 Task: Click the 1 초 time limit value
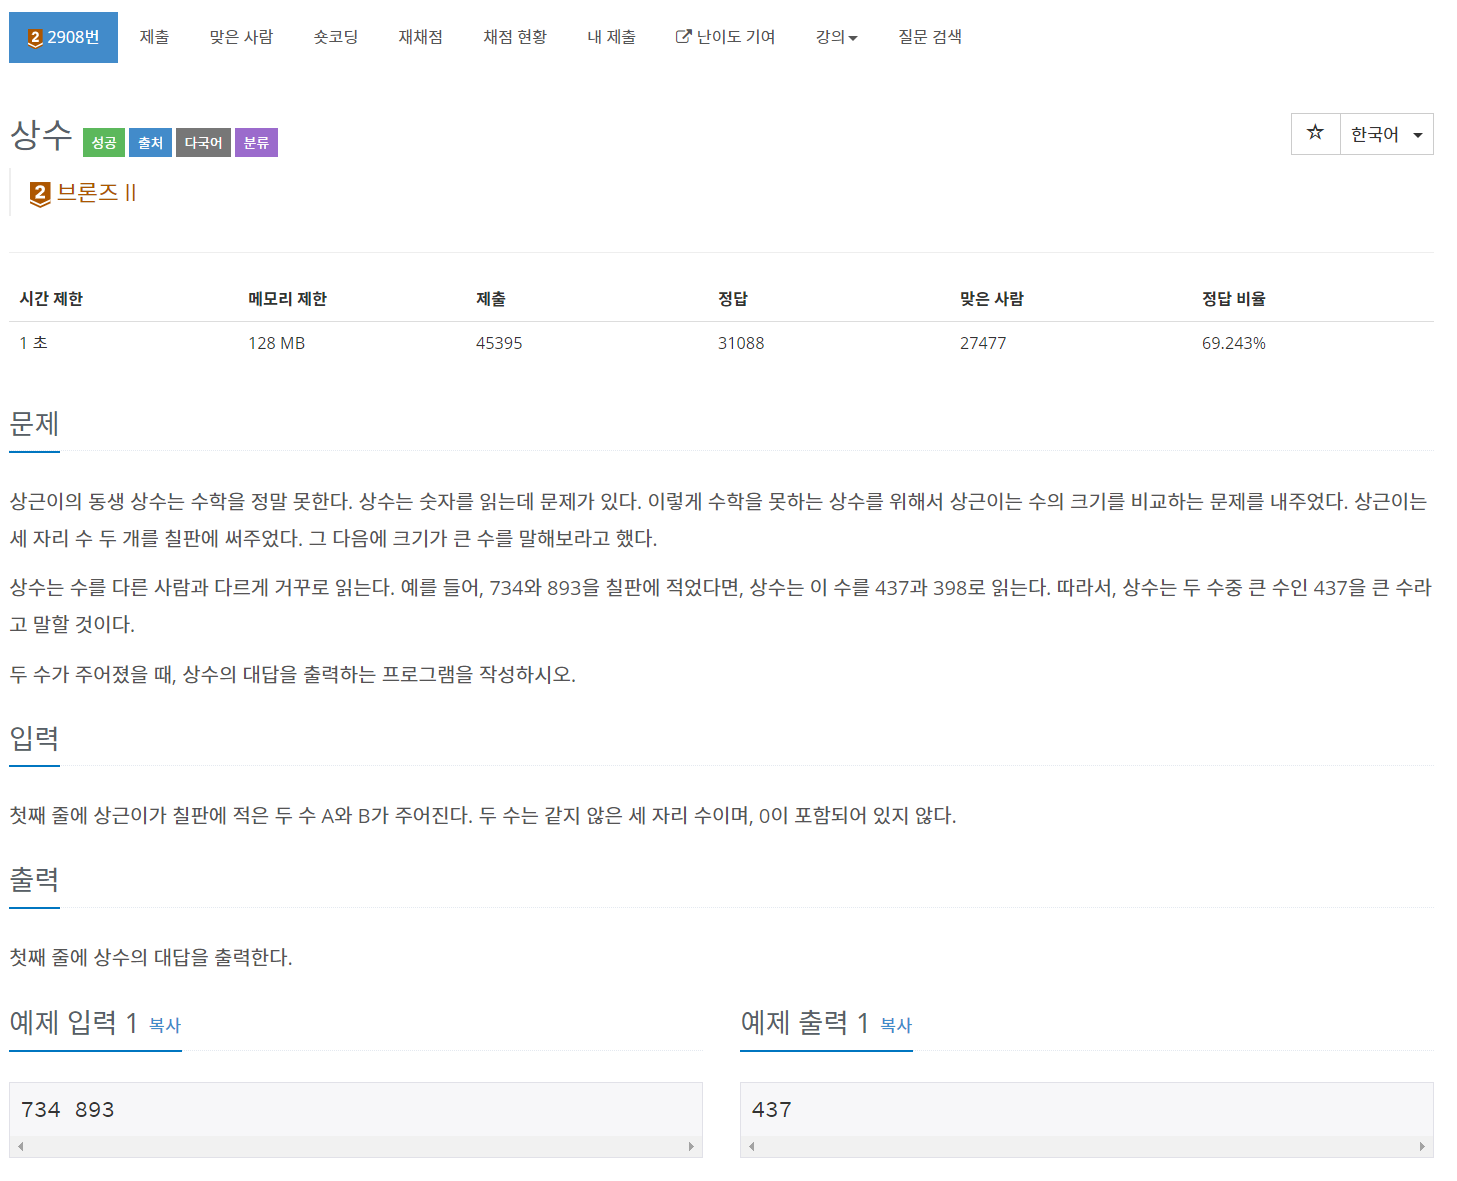click(x=34, y=343)
